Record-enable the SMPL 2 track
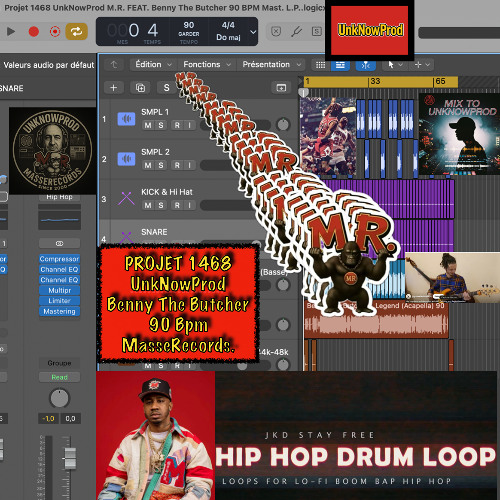 click(x=177, y=165)
